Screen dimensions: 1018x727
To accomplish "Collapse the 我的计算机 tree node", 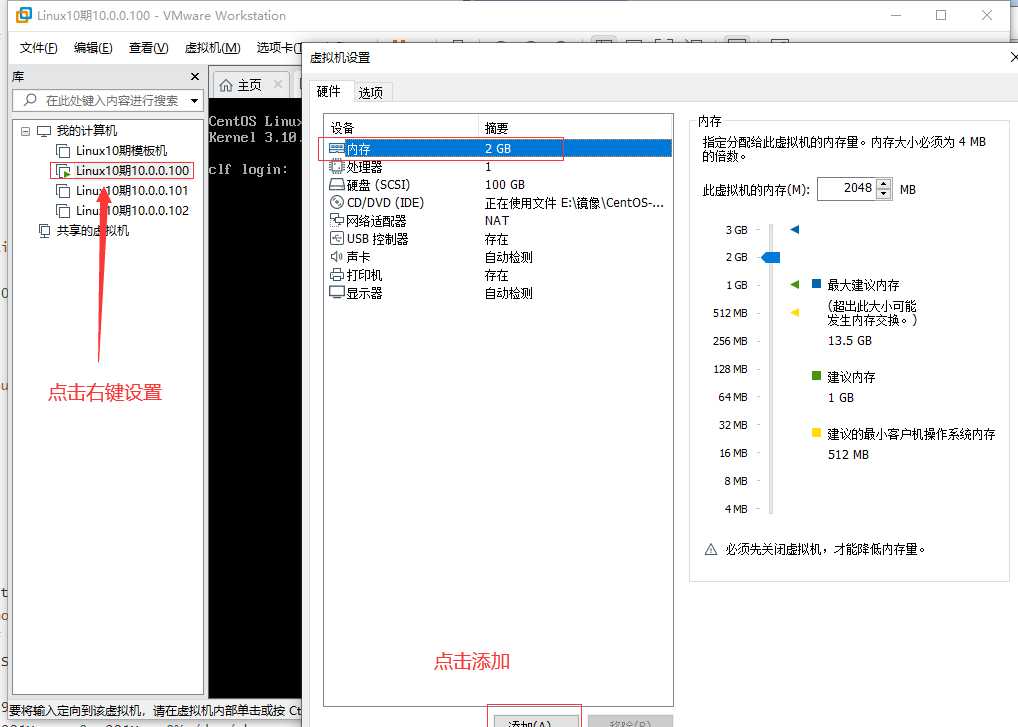I will (x=25, y=131).
